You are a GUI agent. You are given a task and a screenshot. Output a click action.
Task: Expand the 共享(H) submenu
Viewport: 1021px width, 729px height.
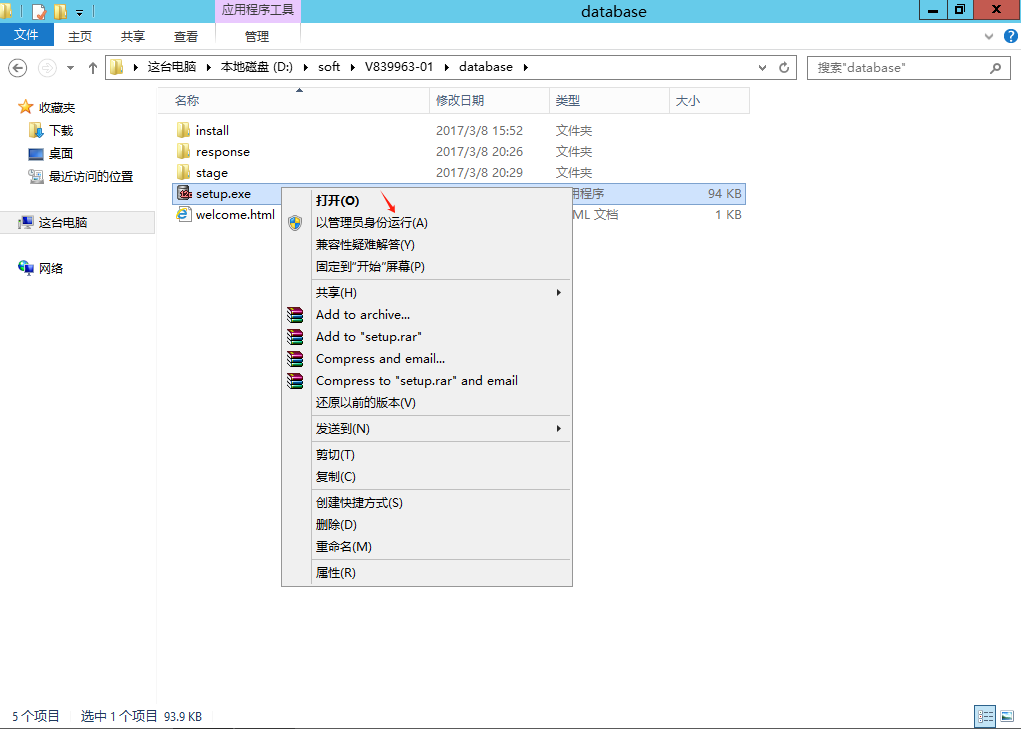(427, 293)
